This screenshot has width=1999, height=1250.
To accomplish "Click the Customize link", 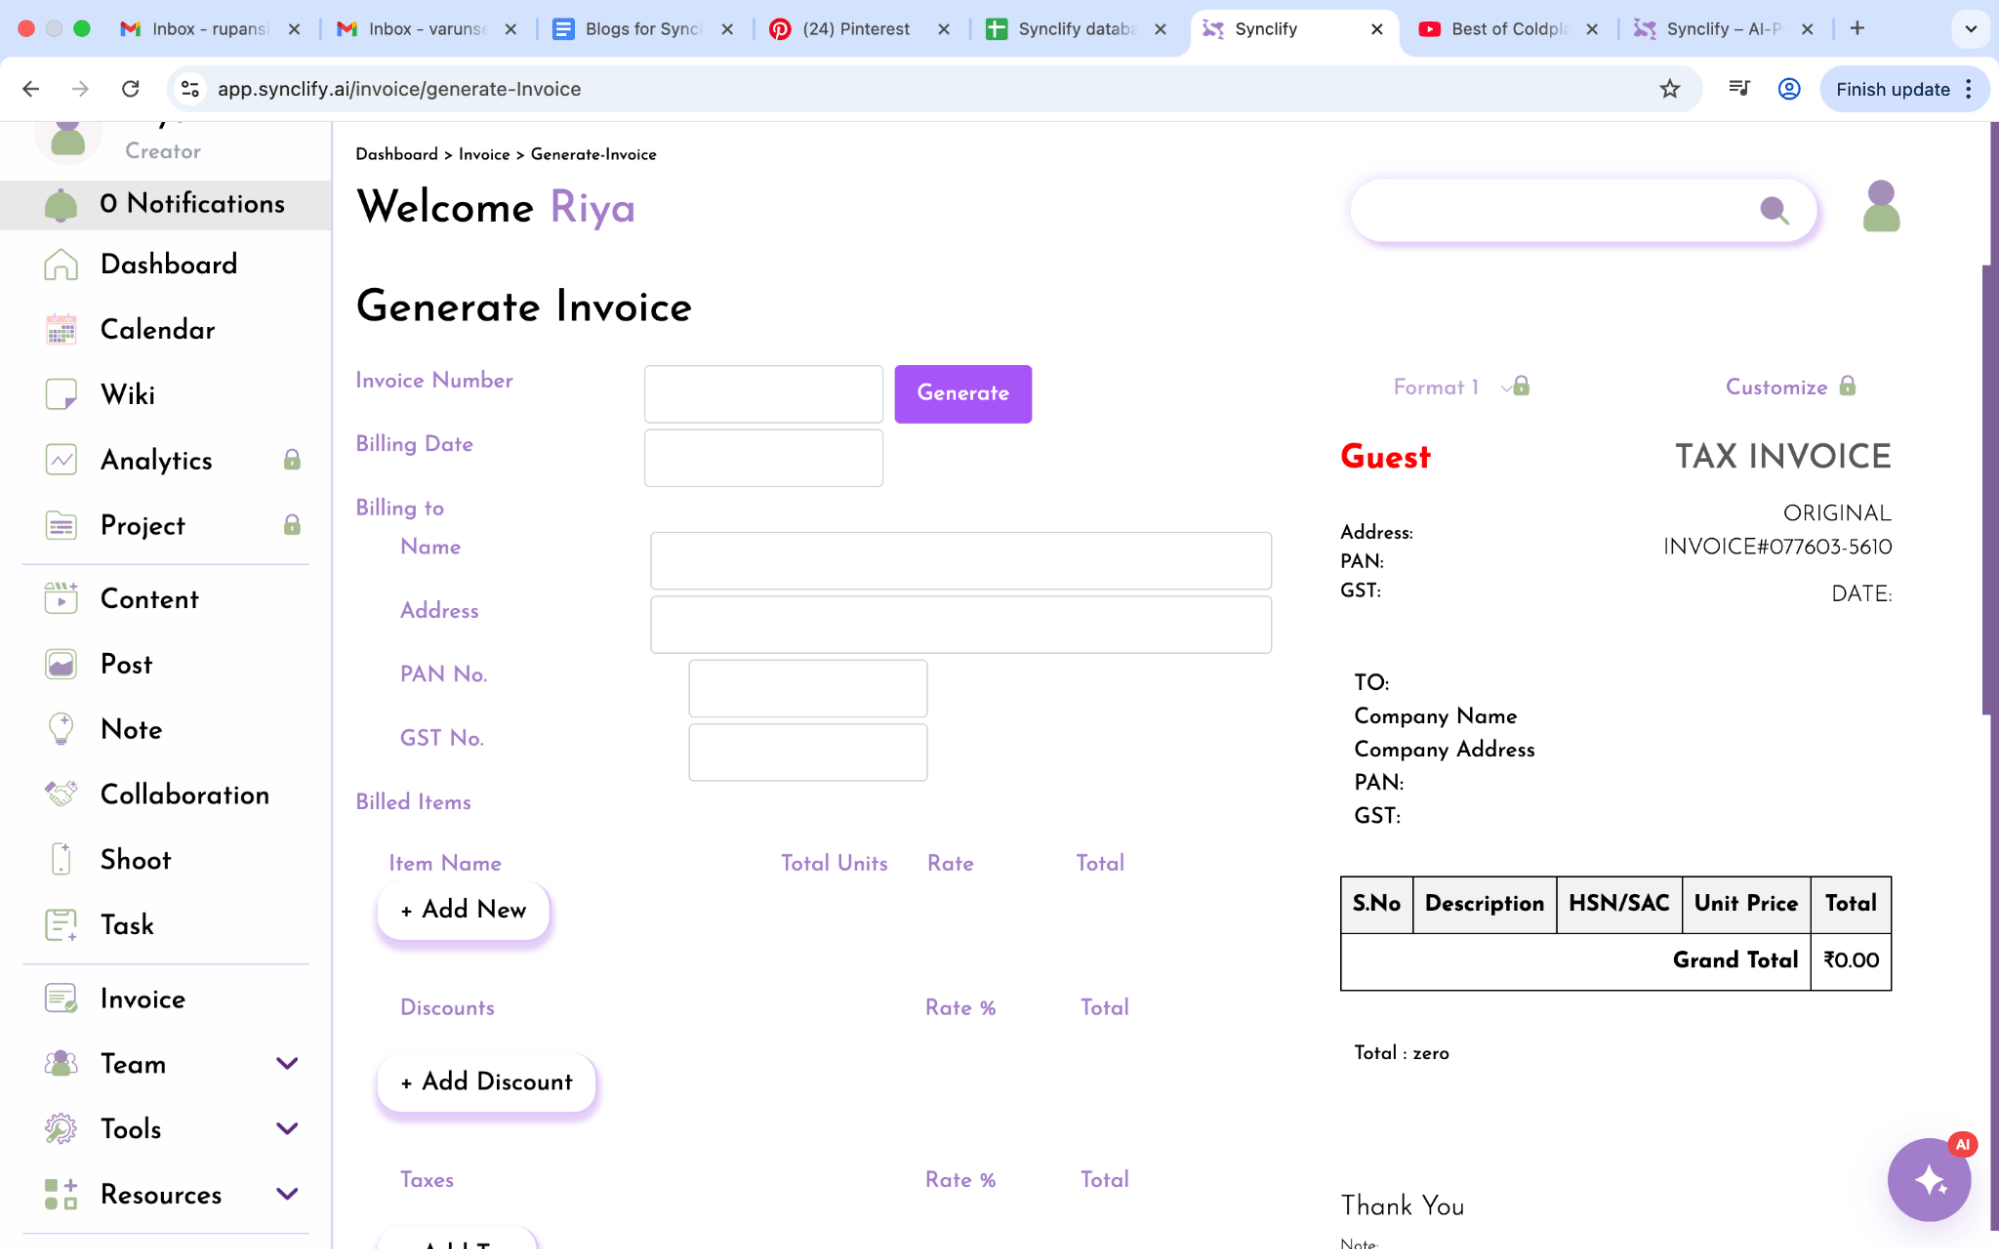I will [x=1776, y=387].
